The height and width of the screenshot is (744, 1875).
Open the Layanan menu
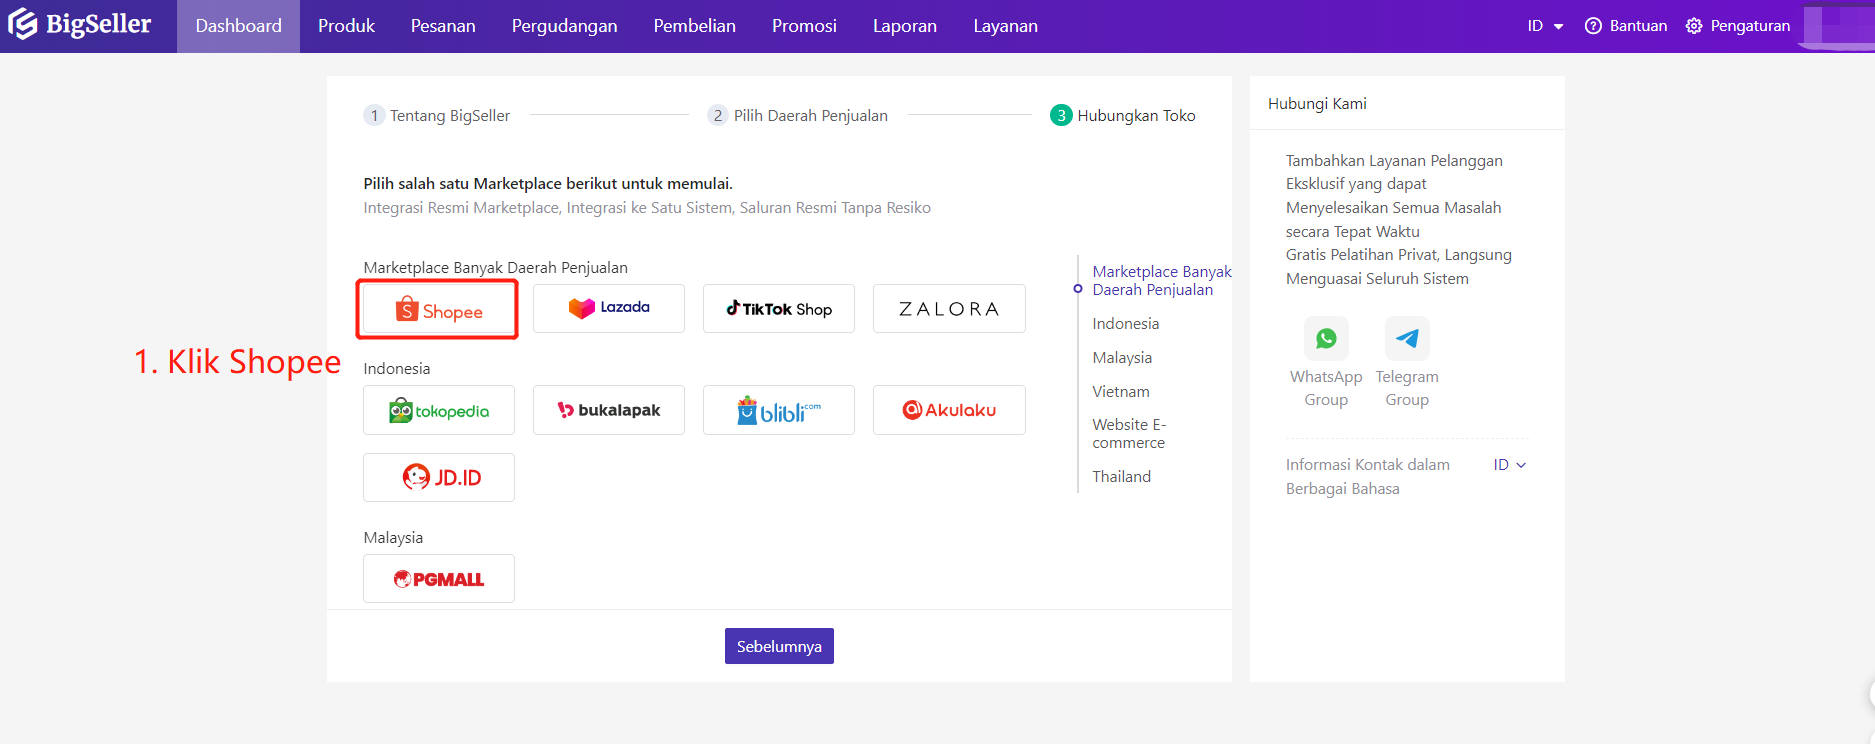tap(1005, 26)
